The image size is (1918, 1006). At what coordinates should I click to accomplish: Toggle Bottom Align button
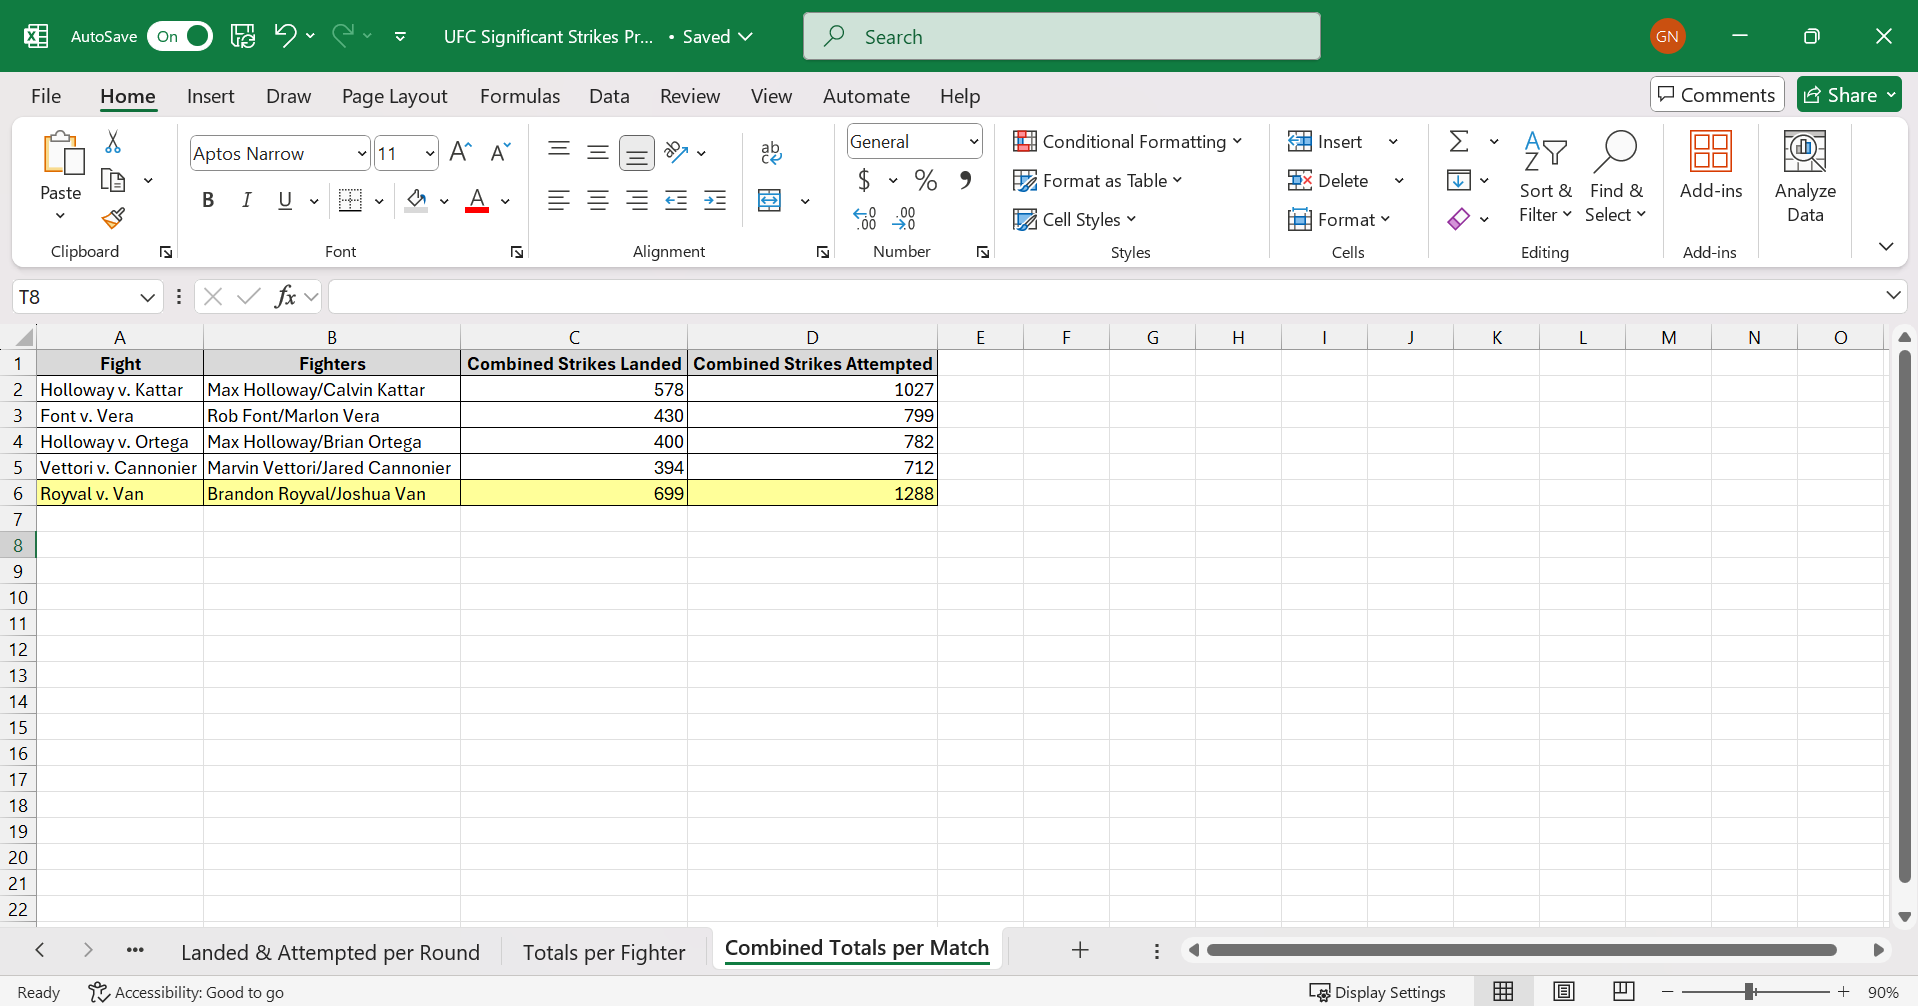tap(637, 153)
